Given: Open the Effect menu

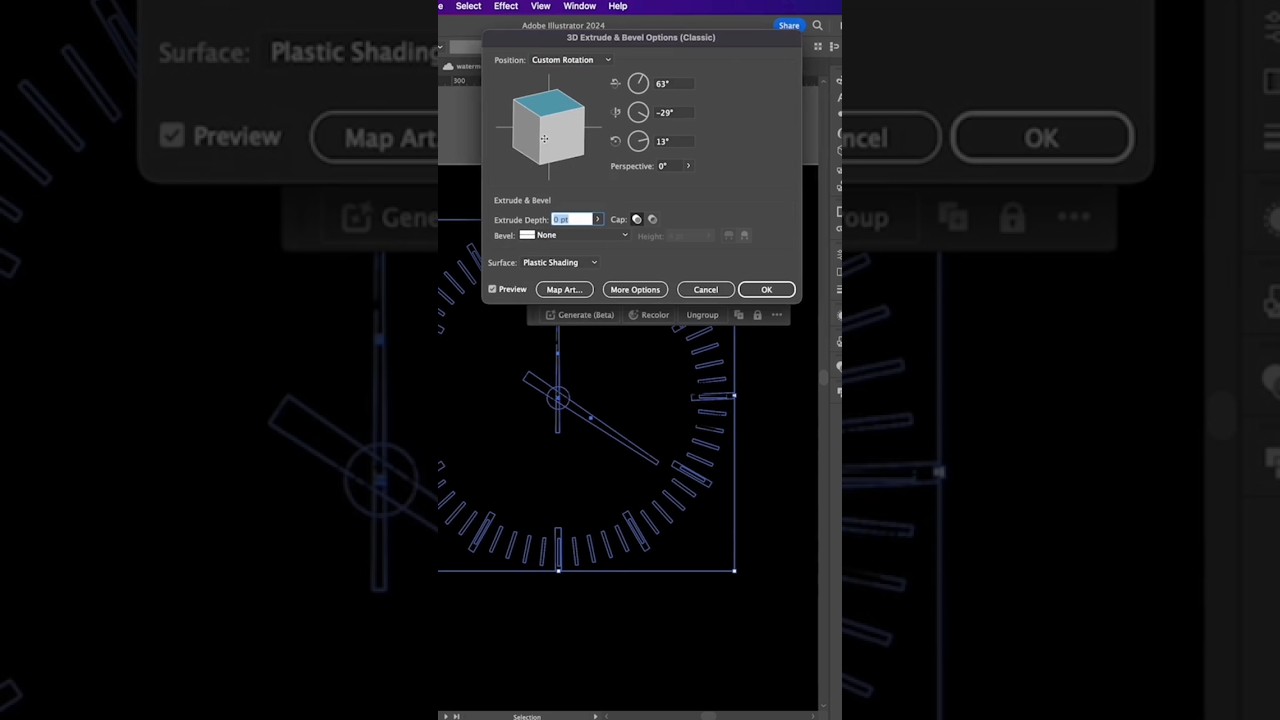Looking at the screenshot, I should click(506, 6).
